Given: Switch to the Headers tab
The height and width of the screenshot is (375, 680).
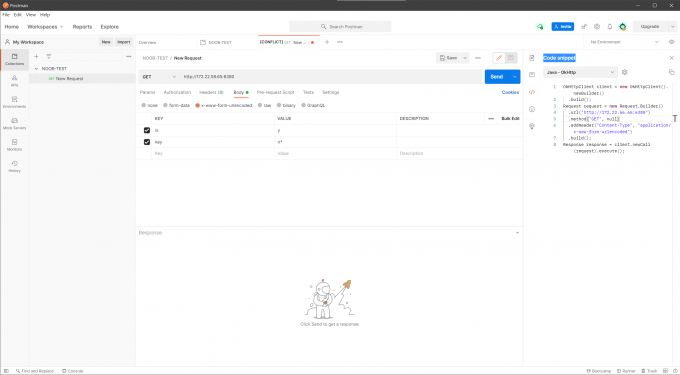Looking at the screenshot, I should 212,92.
